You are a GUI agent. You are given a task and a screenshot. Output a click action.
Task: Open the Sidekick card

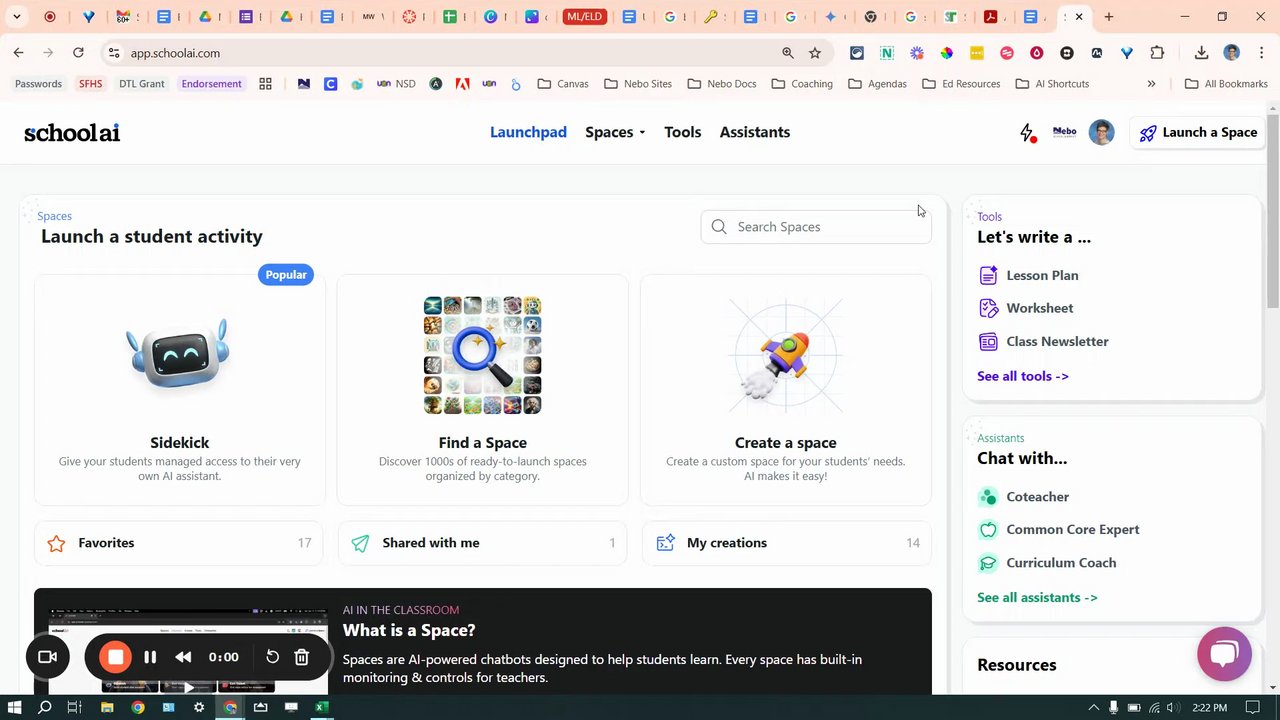[180, 390]
